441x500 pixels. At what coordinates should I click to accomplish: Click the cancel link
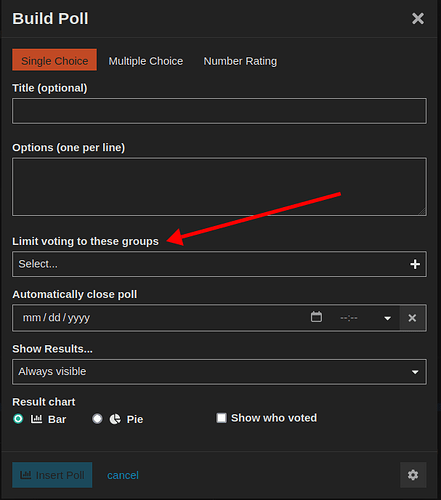click(x=123, y=475)
